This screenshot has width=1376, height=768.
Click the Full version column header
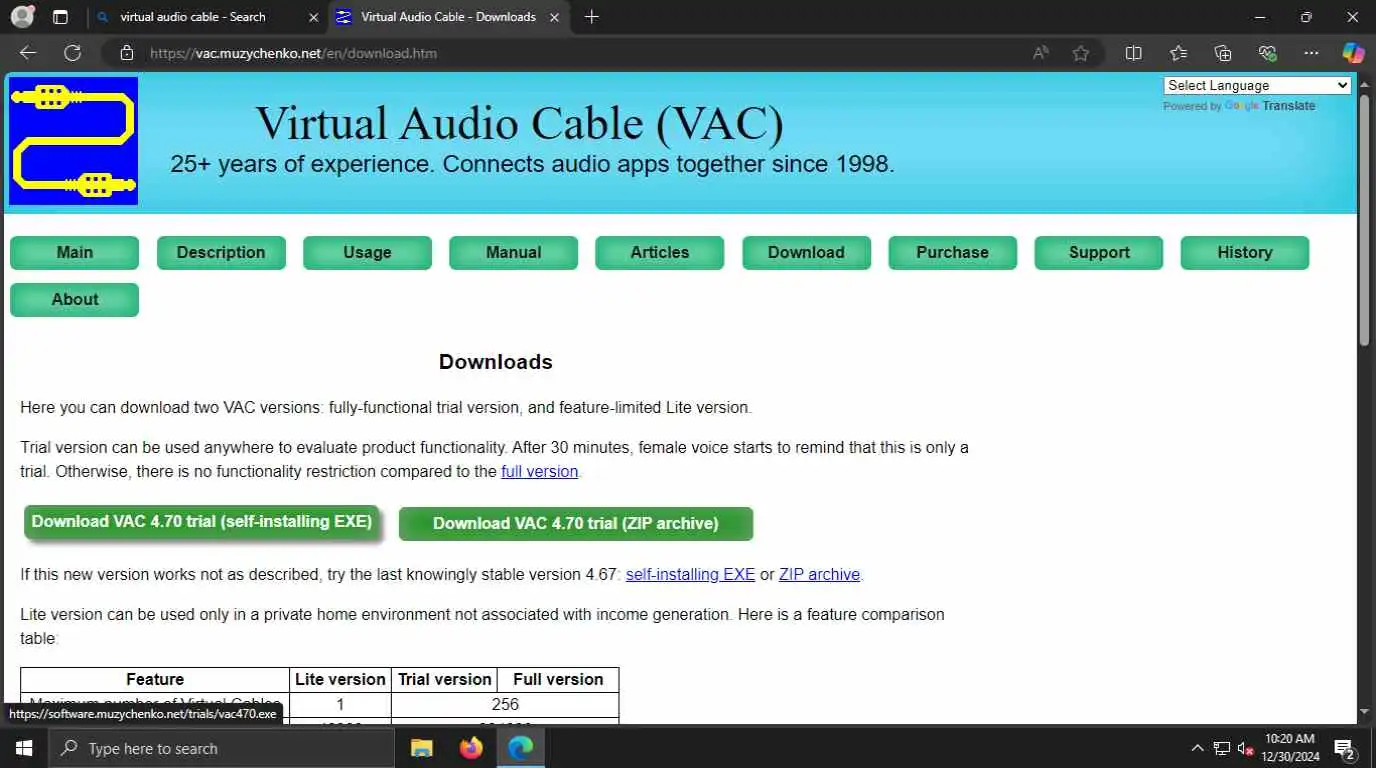tap(558, 680)
